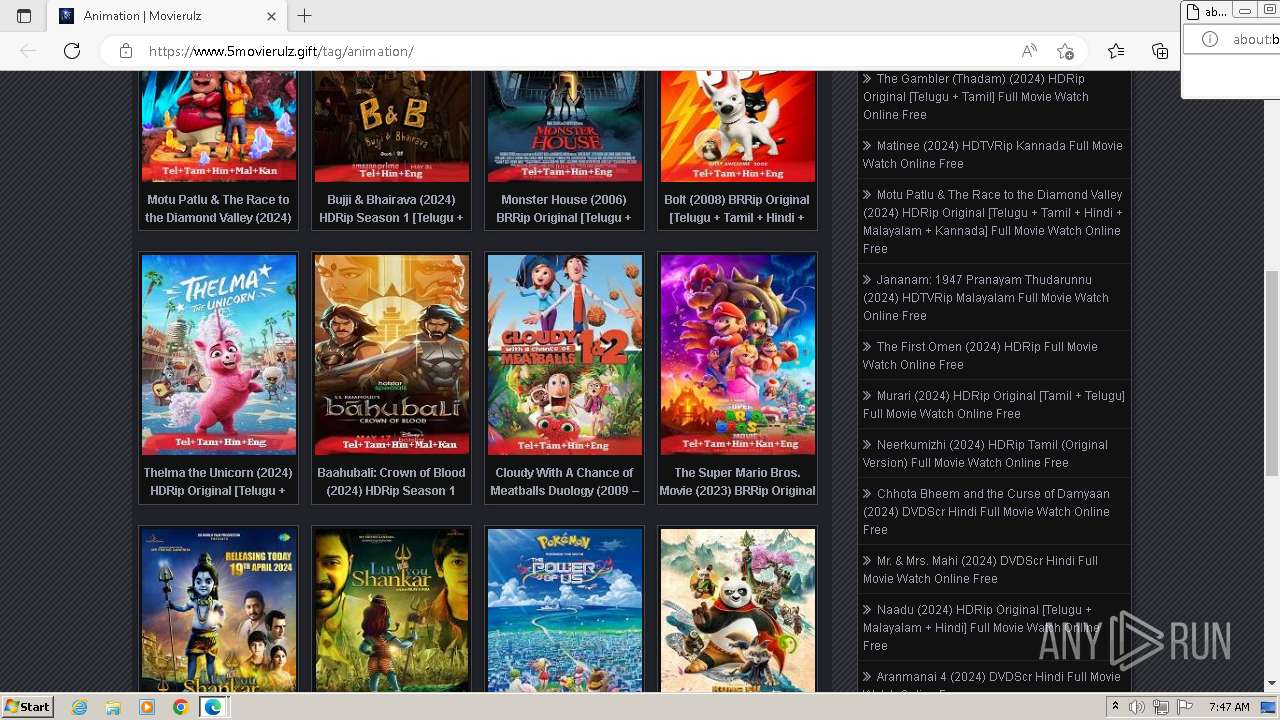This screenshot has width=1280, height=720.
Task: Click scrollbar down arrow
Action: [x=1271, y=684]
